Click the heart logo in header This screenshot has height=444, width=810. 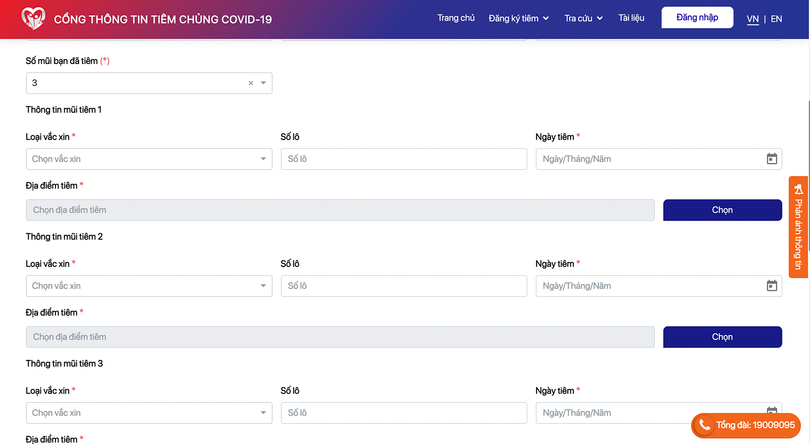tap(34, 18)
